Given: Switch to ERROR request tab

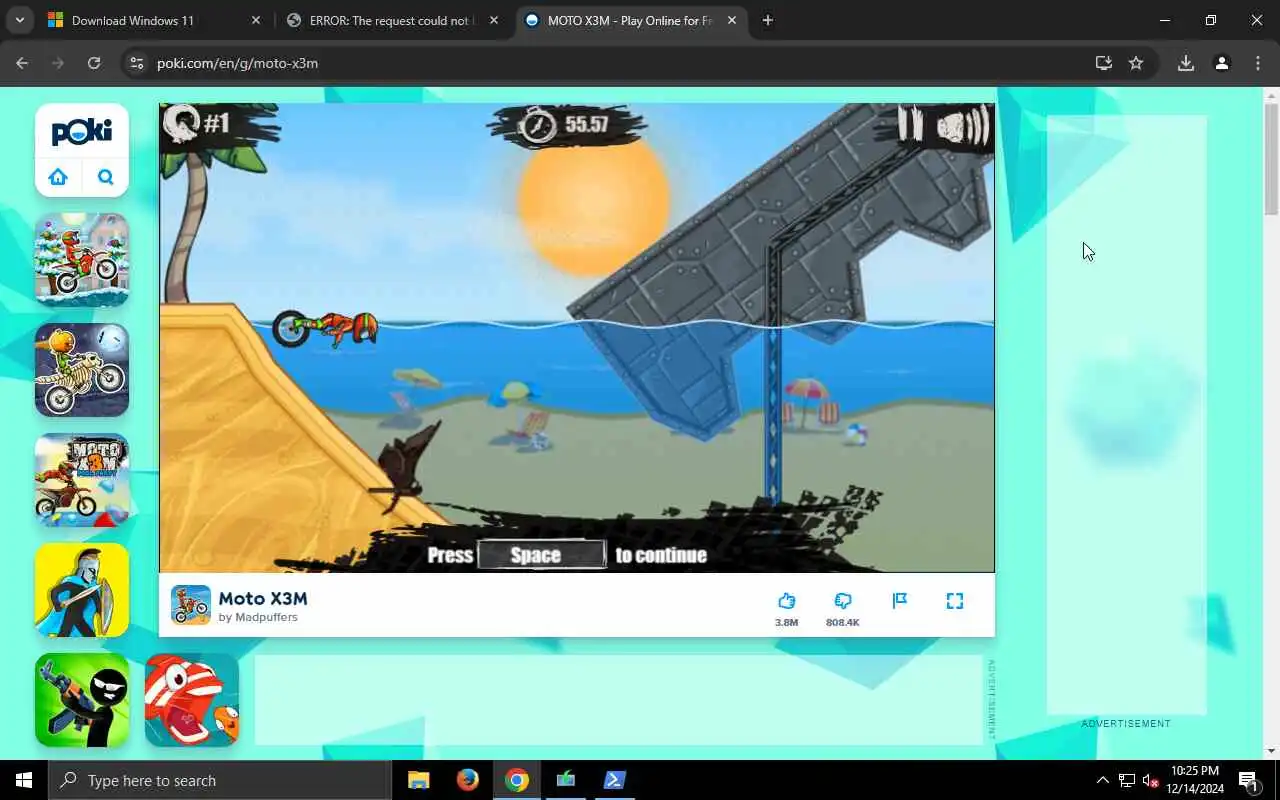Looking at the screenshot, I should coord(390,20).
